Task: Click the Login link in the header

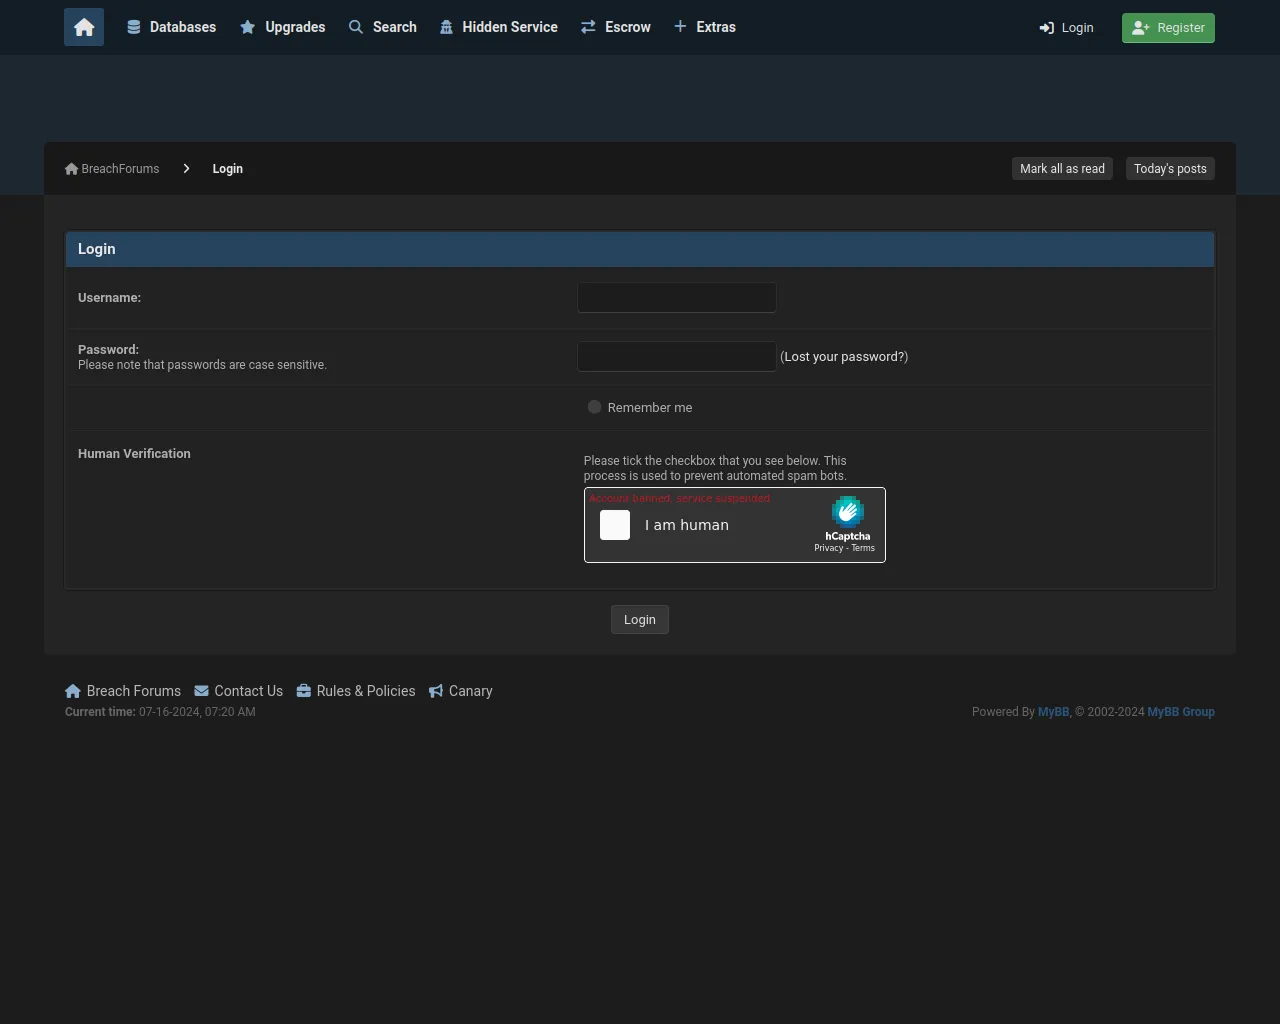Action: [x=1067, y=28]
